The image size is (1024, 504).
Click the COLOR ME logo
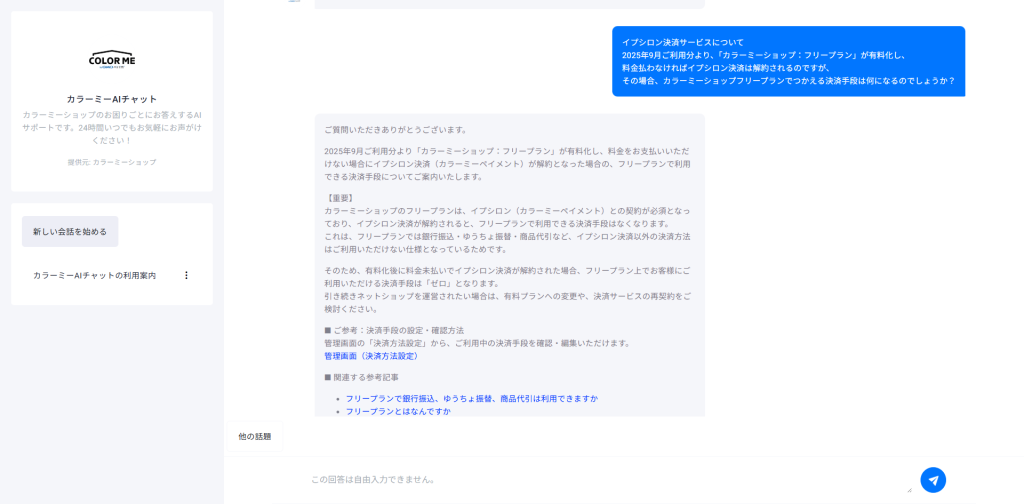(112, 59)
